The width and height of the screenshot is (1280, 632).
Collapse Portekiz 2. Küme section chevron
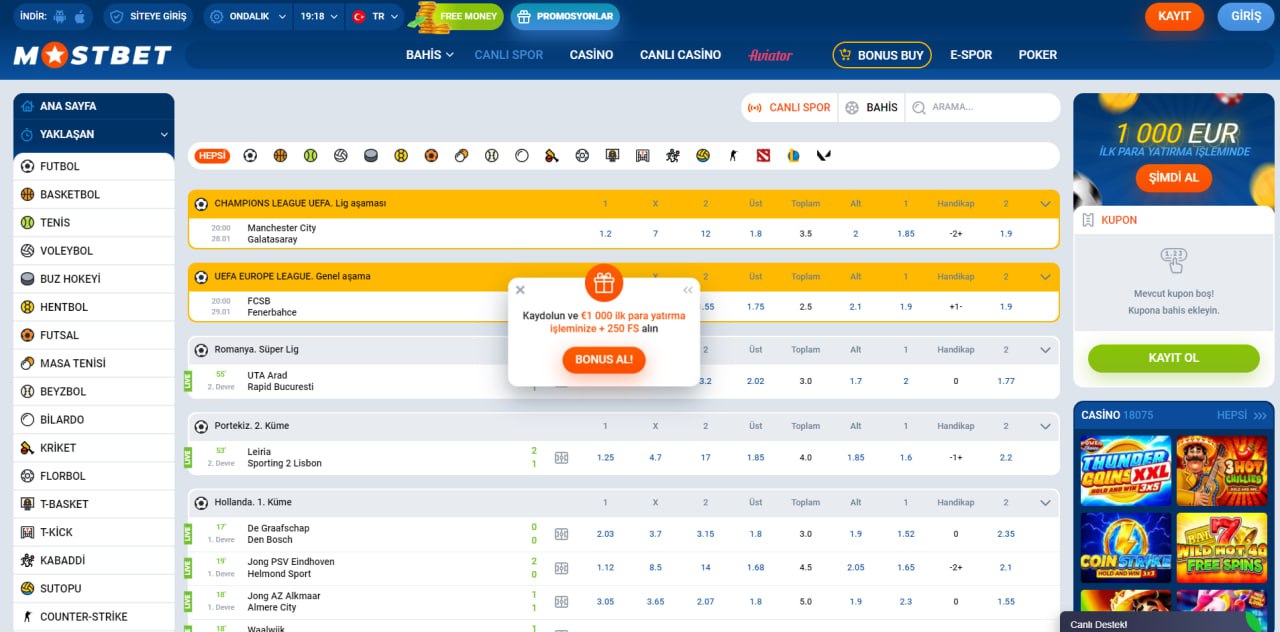[1045, 426]
